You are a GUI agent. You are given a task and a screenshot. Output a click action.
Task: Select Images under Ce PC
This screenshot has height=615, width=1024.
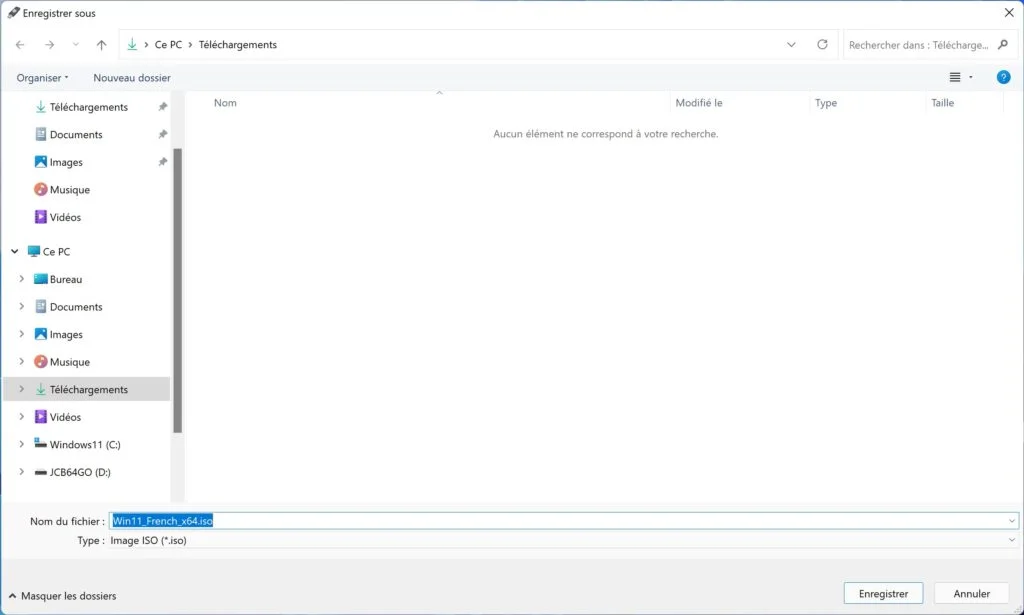(x=66, y=334)
